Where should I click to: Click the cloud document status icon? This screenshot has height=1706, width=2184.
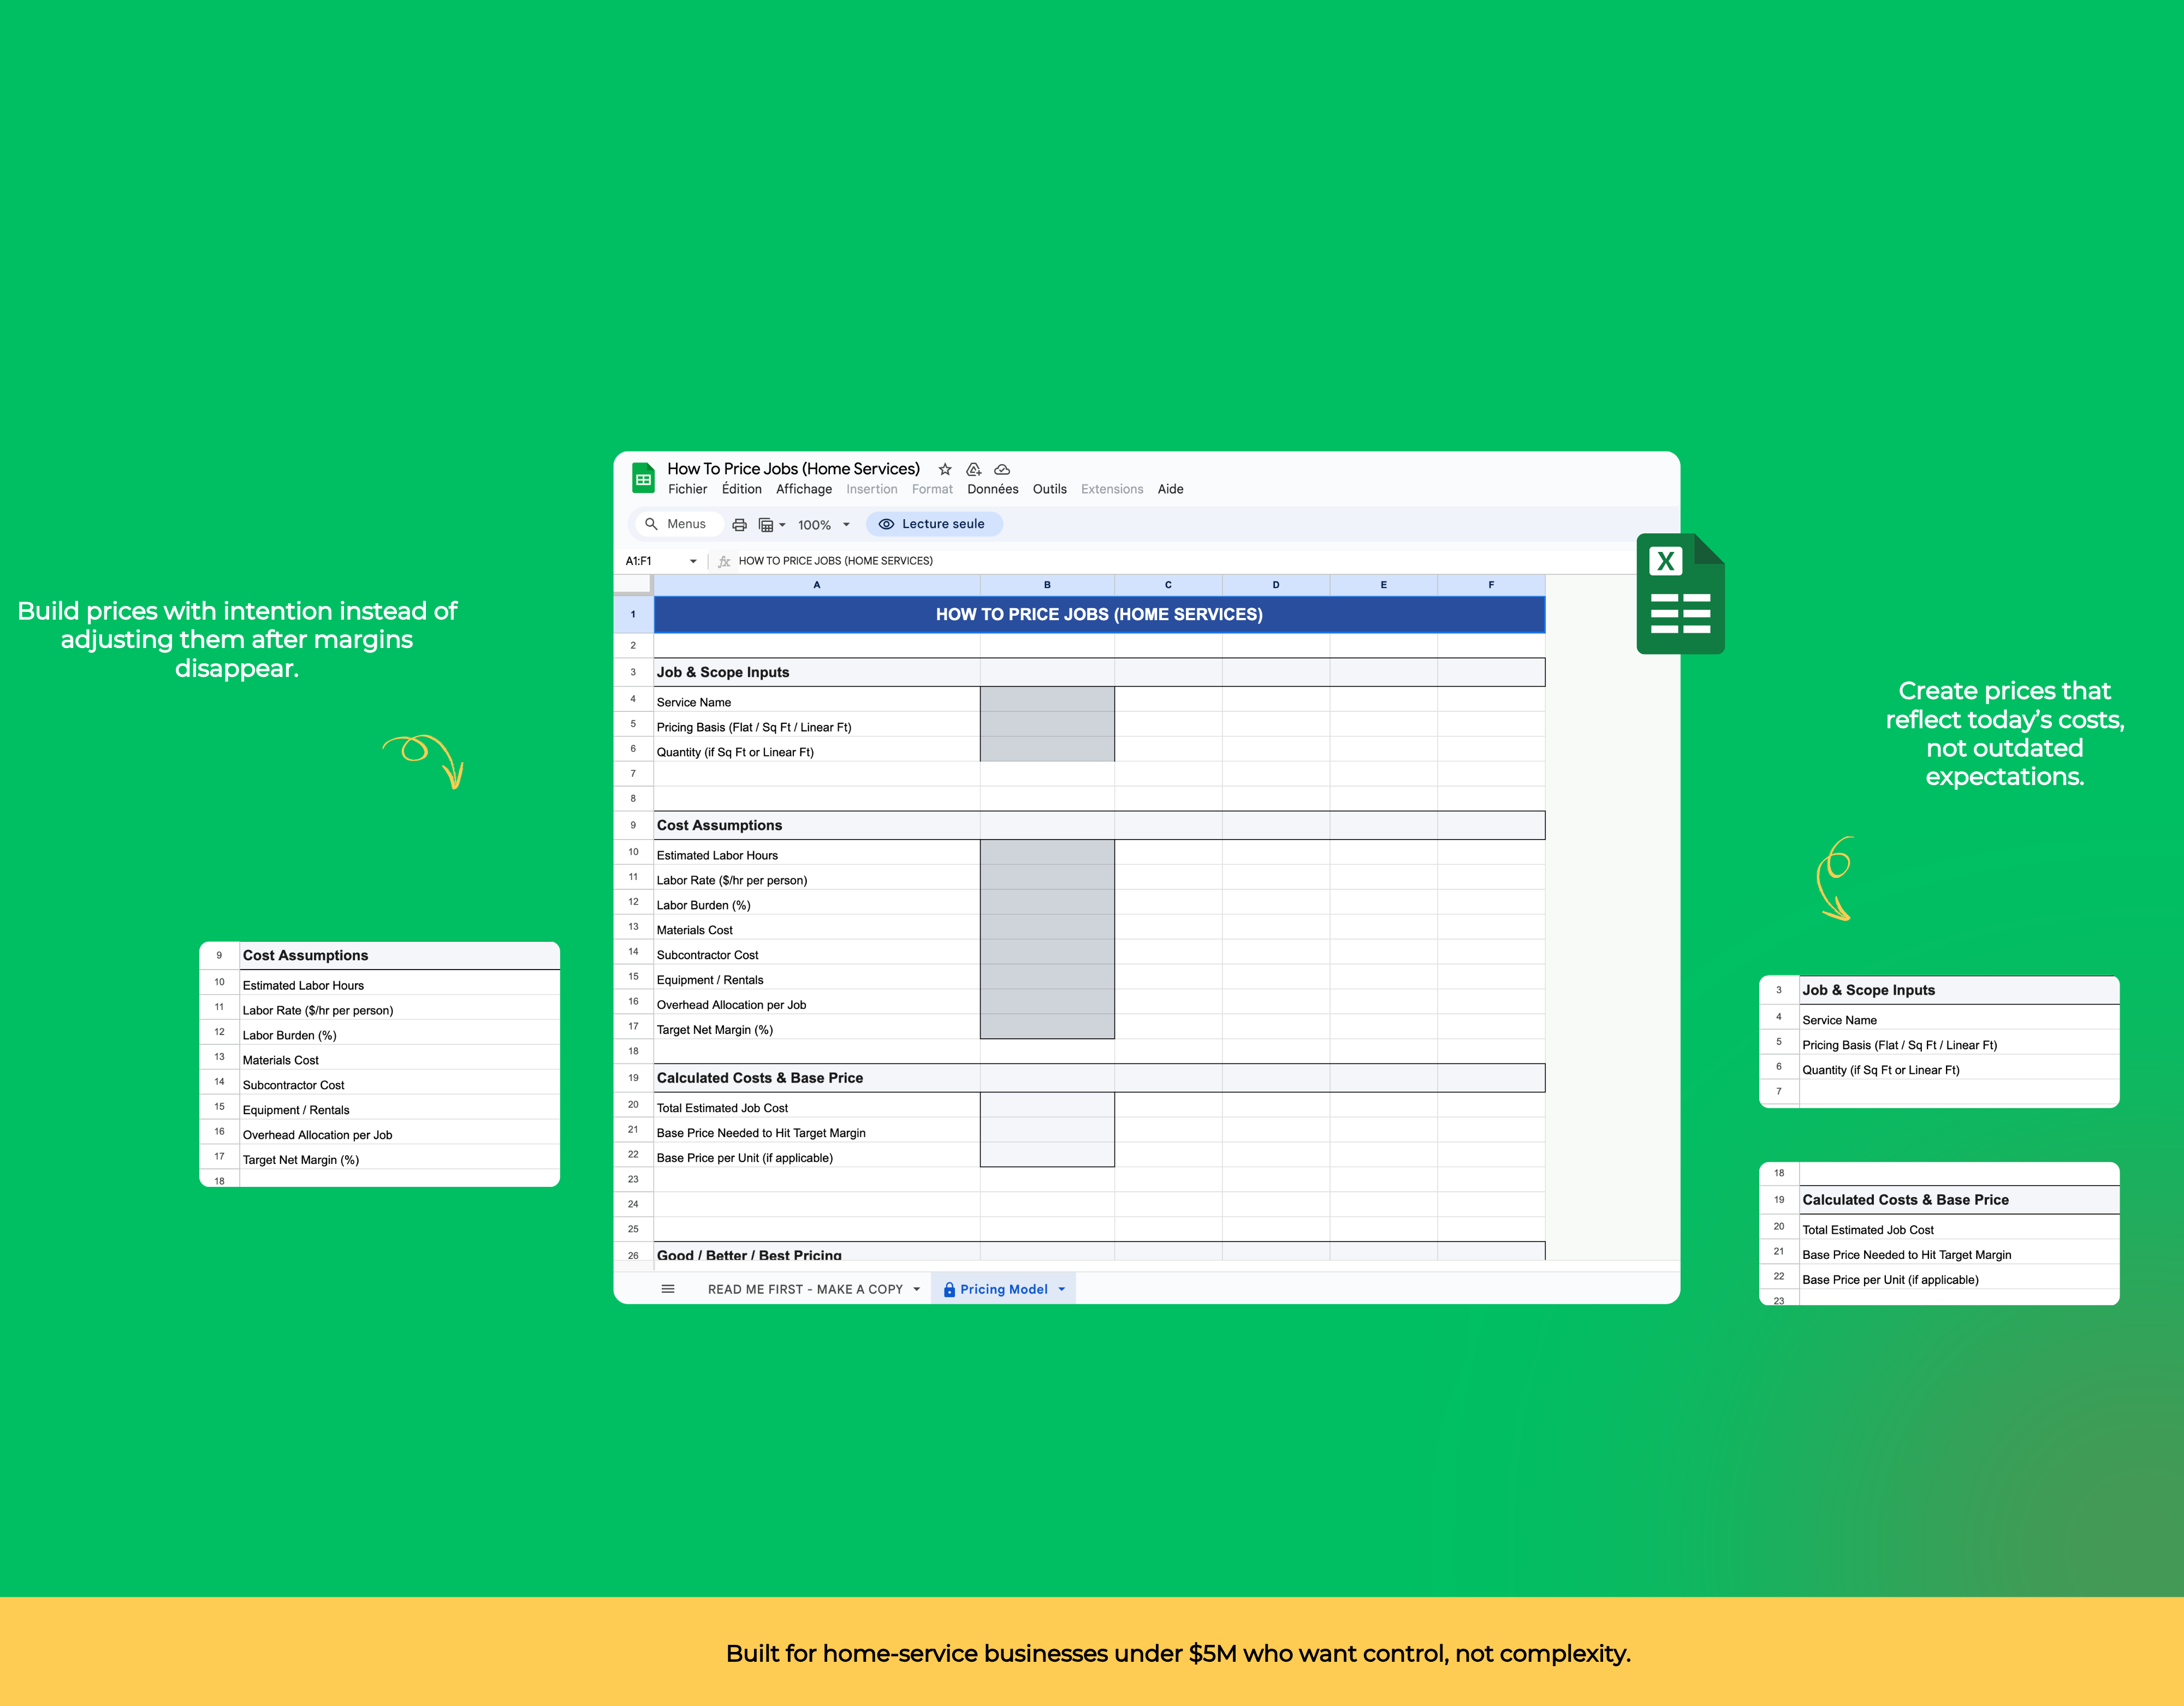coord(1002,469)
